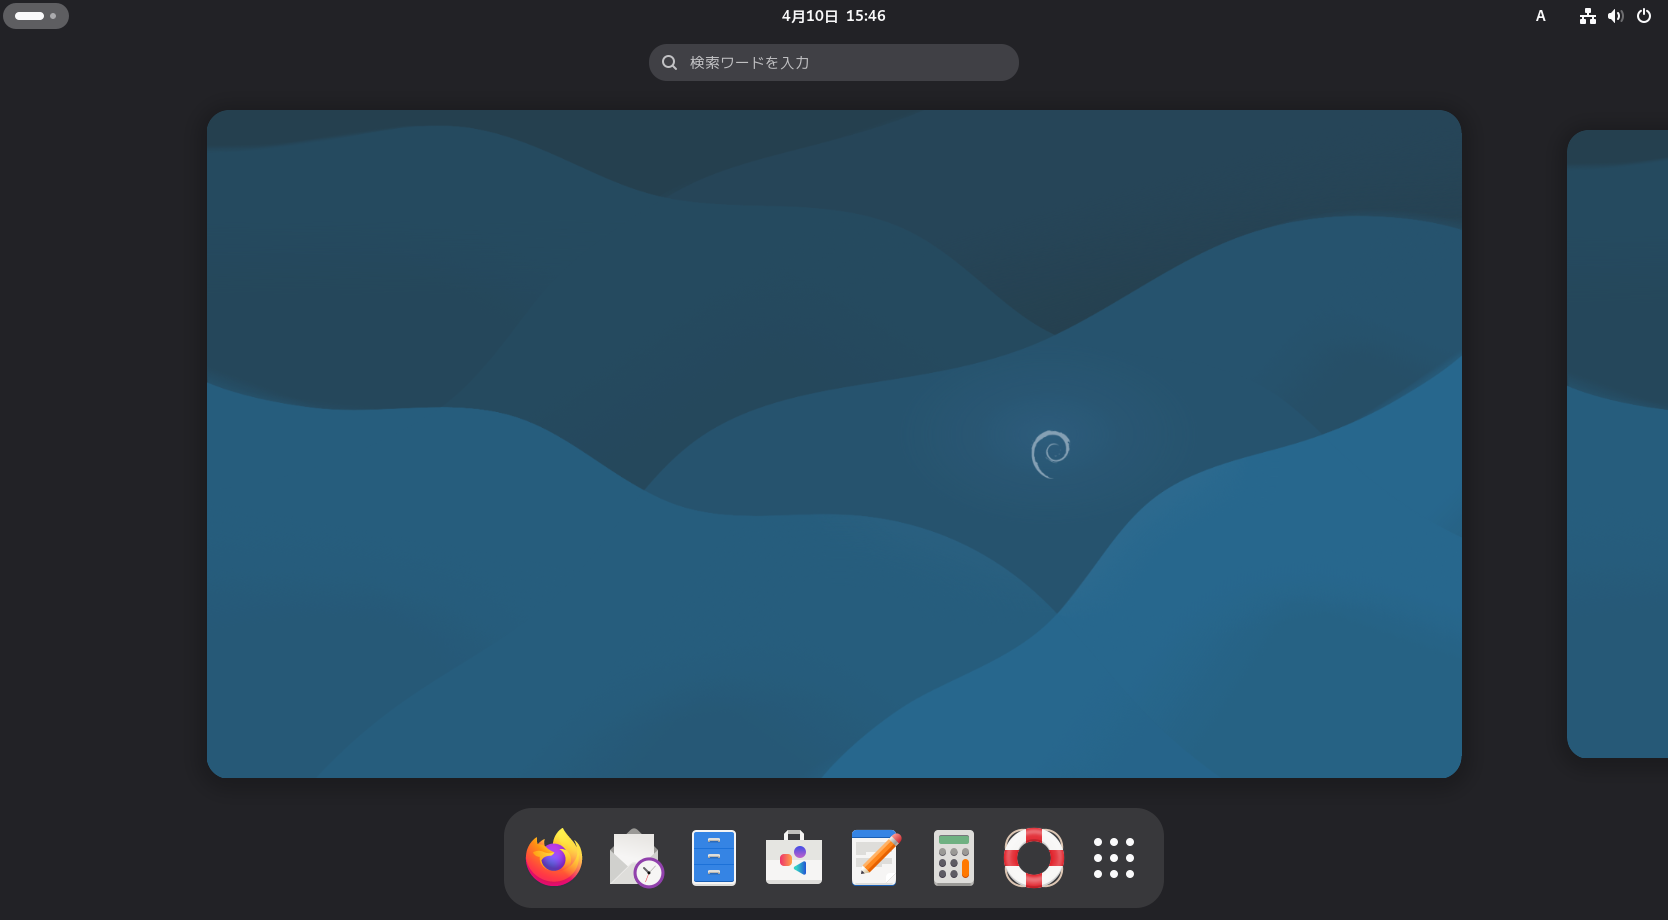Open Help via the lifebuoy icon

1034,858
